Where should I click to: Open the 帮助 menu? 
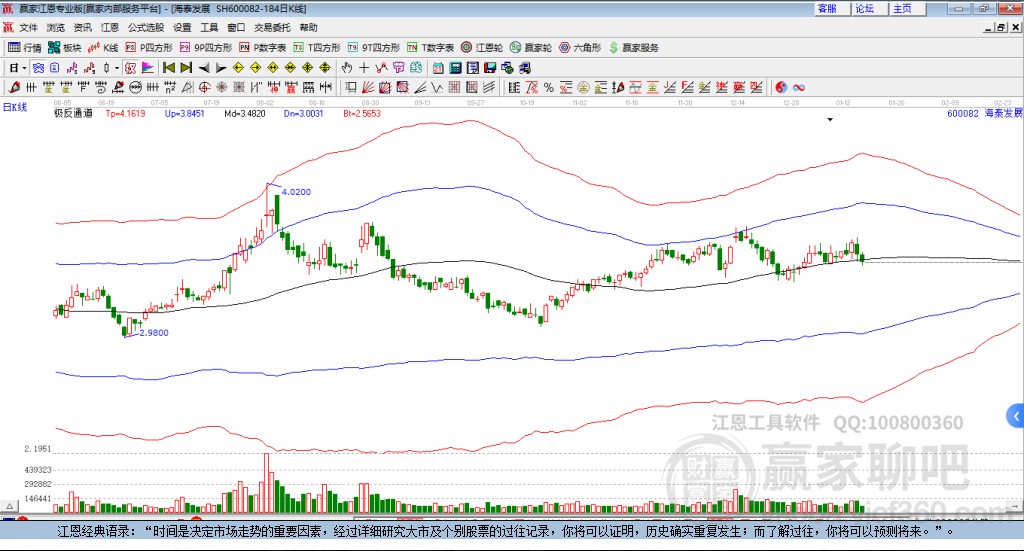point(308,27)
